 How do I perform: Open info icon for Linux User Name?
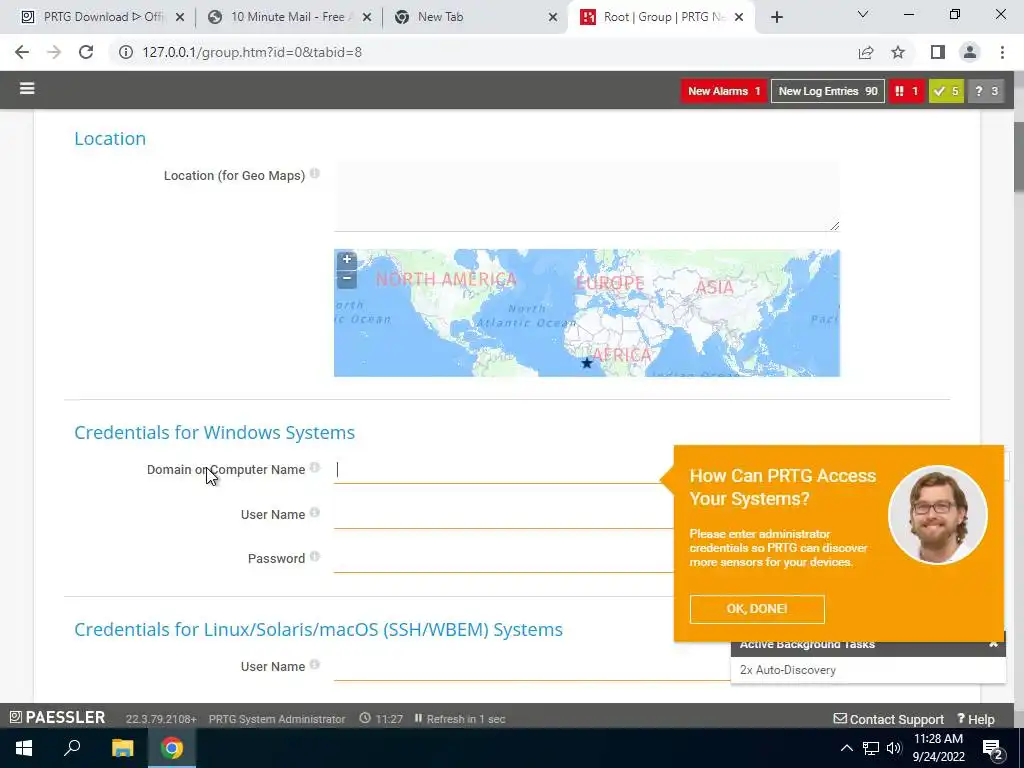point(315,665)
